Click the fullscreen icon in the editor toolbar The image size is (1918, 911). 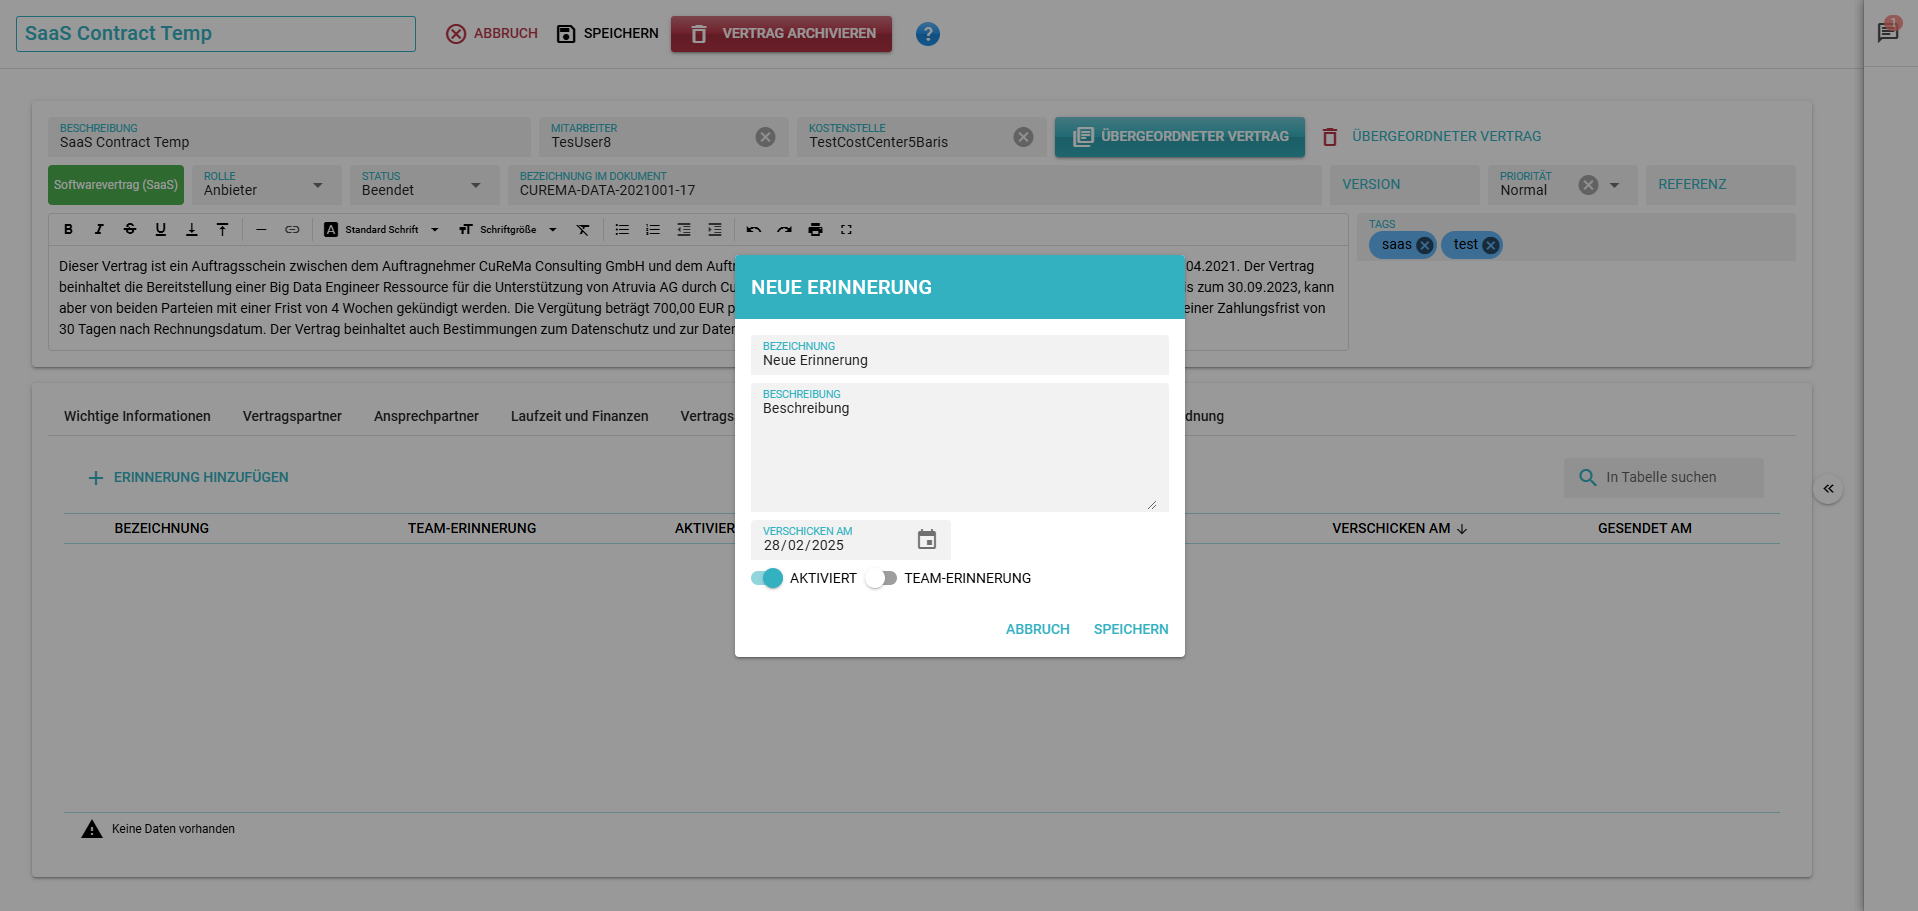coord(846,230)
